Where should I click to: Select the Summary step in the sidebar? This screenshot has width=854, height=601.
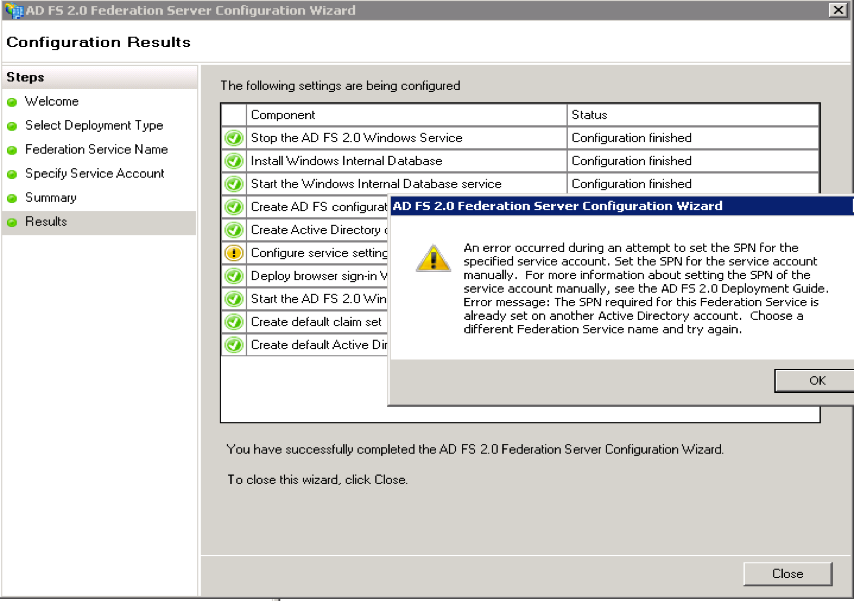[51, 197]
